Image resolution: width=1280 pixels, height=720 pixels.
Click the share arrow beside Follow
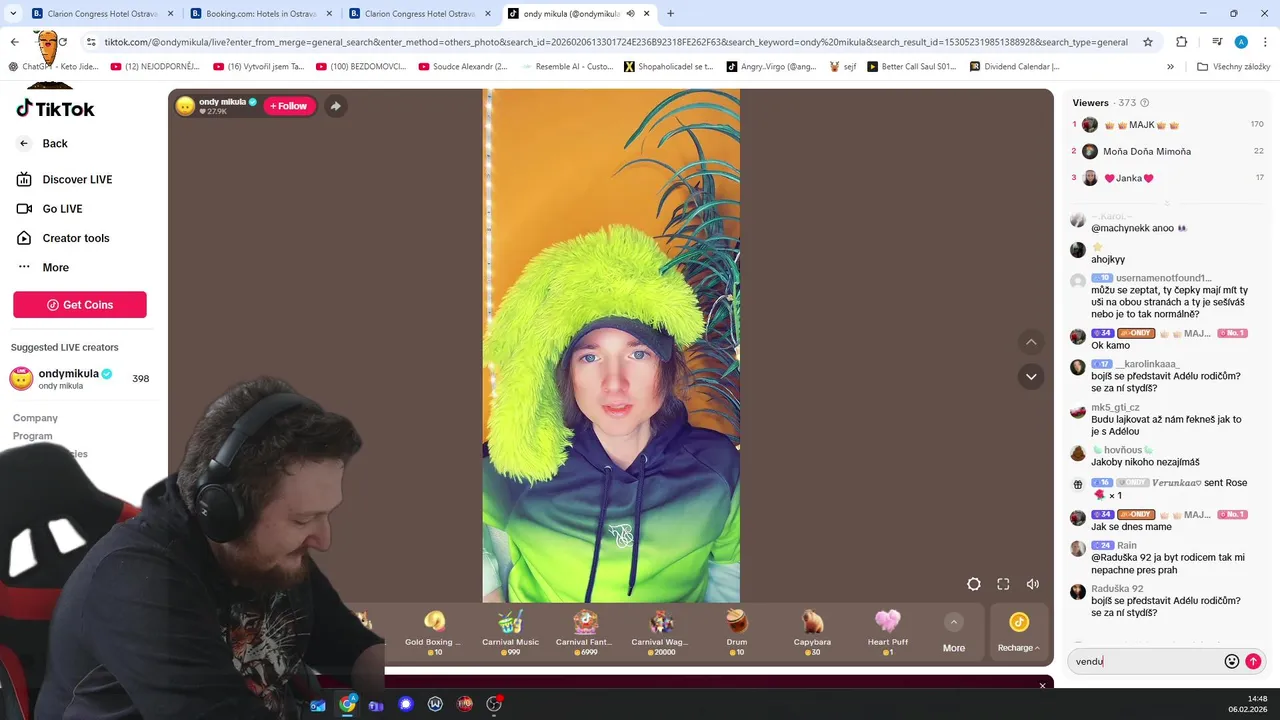coord(335,106)
